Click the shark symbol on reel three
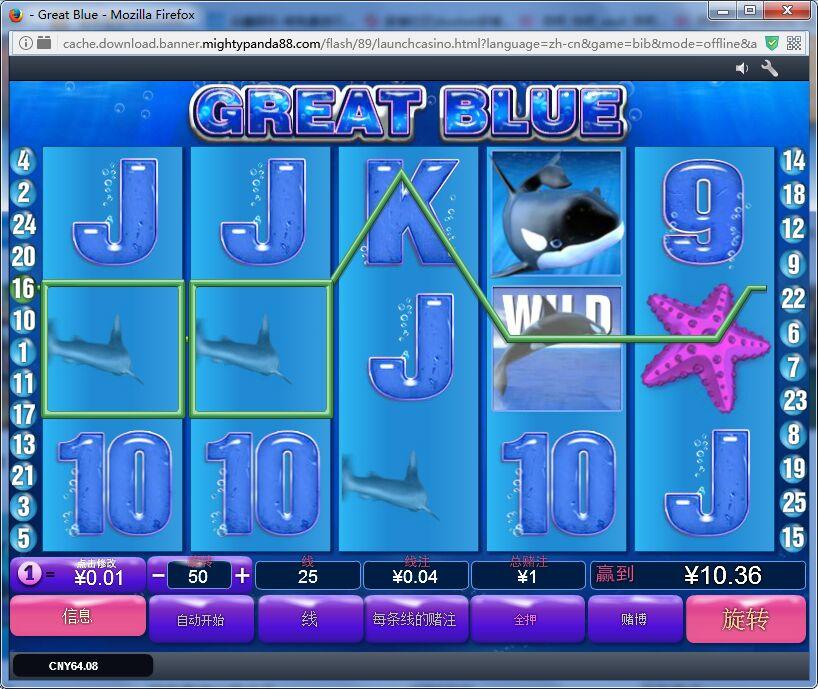The height and width of the screenshot is (689, 818). tap(389, 486)
